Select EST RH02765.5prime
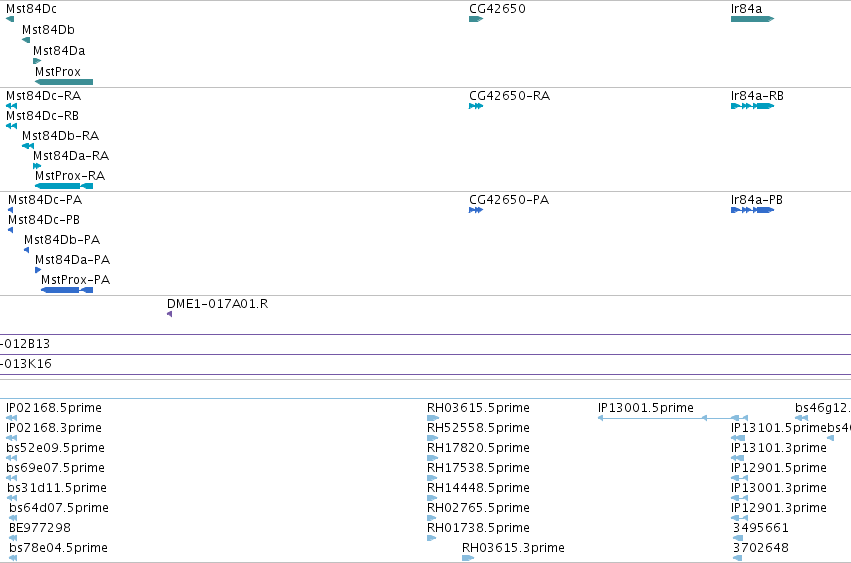The height and width of the screenshot is (563, 851). pos(479,508)
